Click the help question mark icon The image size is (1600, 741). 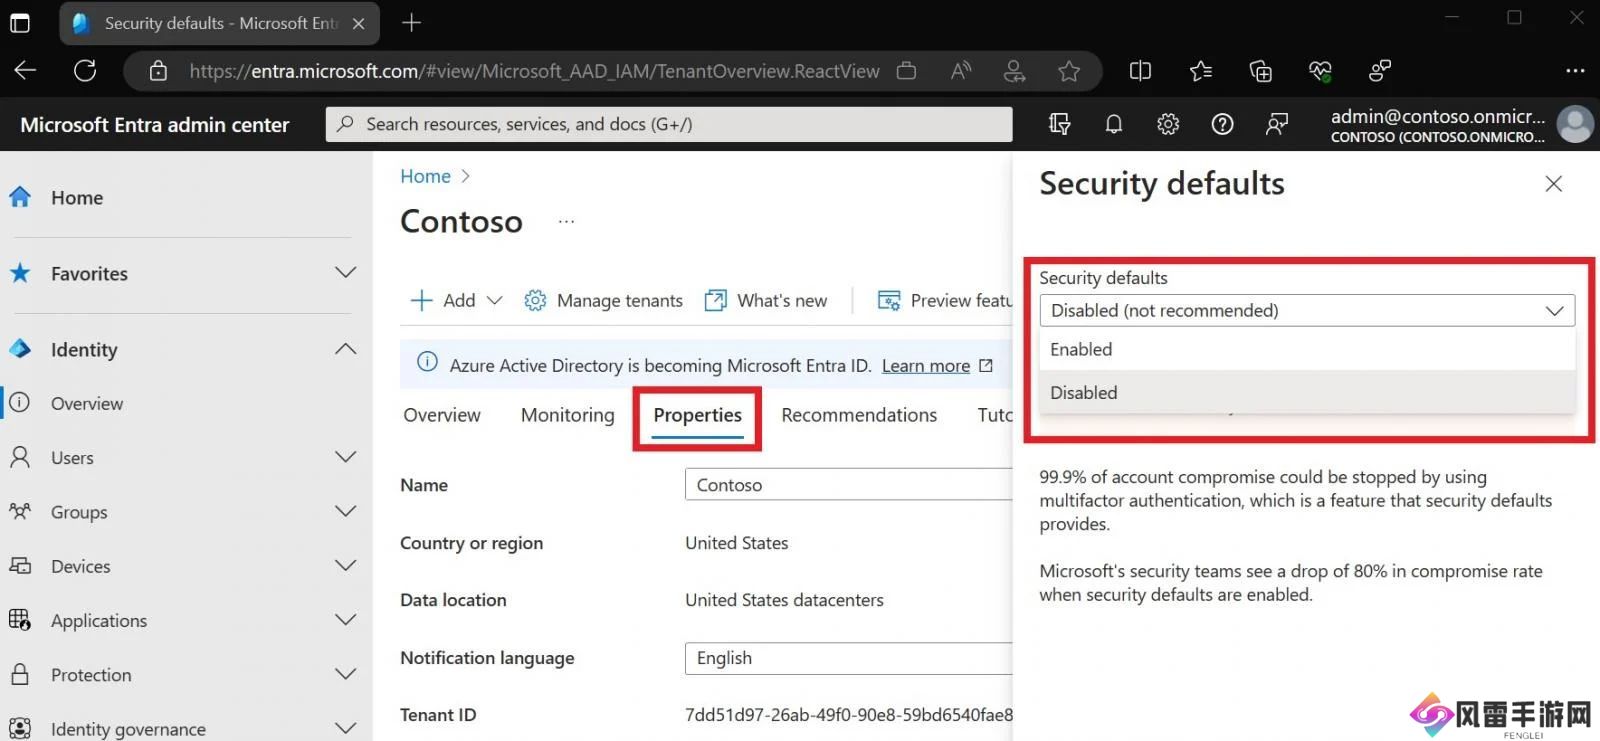pos(1222,124)
